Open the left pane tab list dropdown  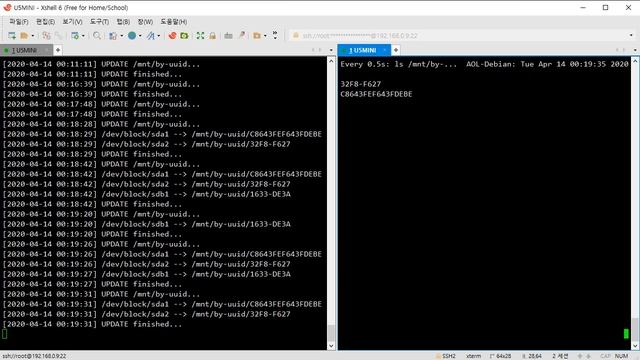(x=331, y=50)
